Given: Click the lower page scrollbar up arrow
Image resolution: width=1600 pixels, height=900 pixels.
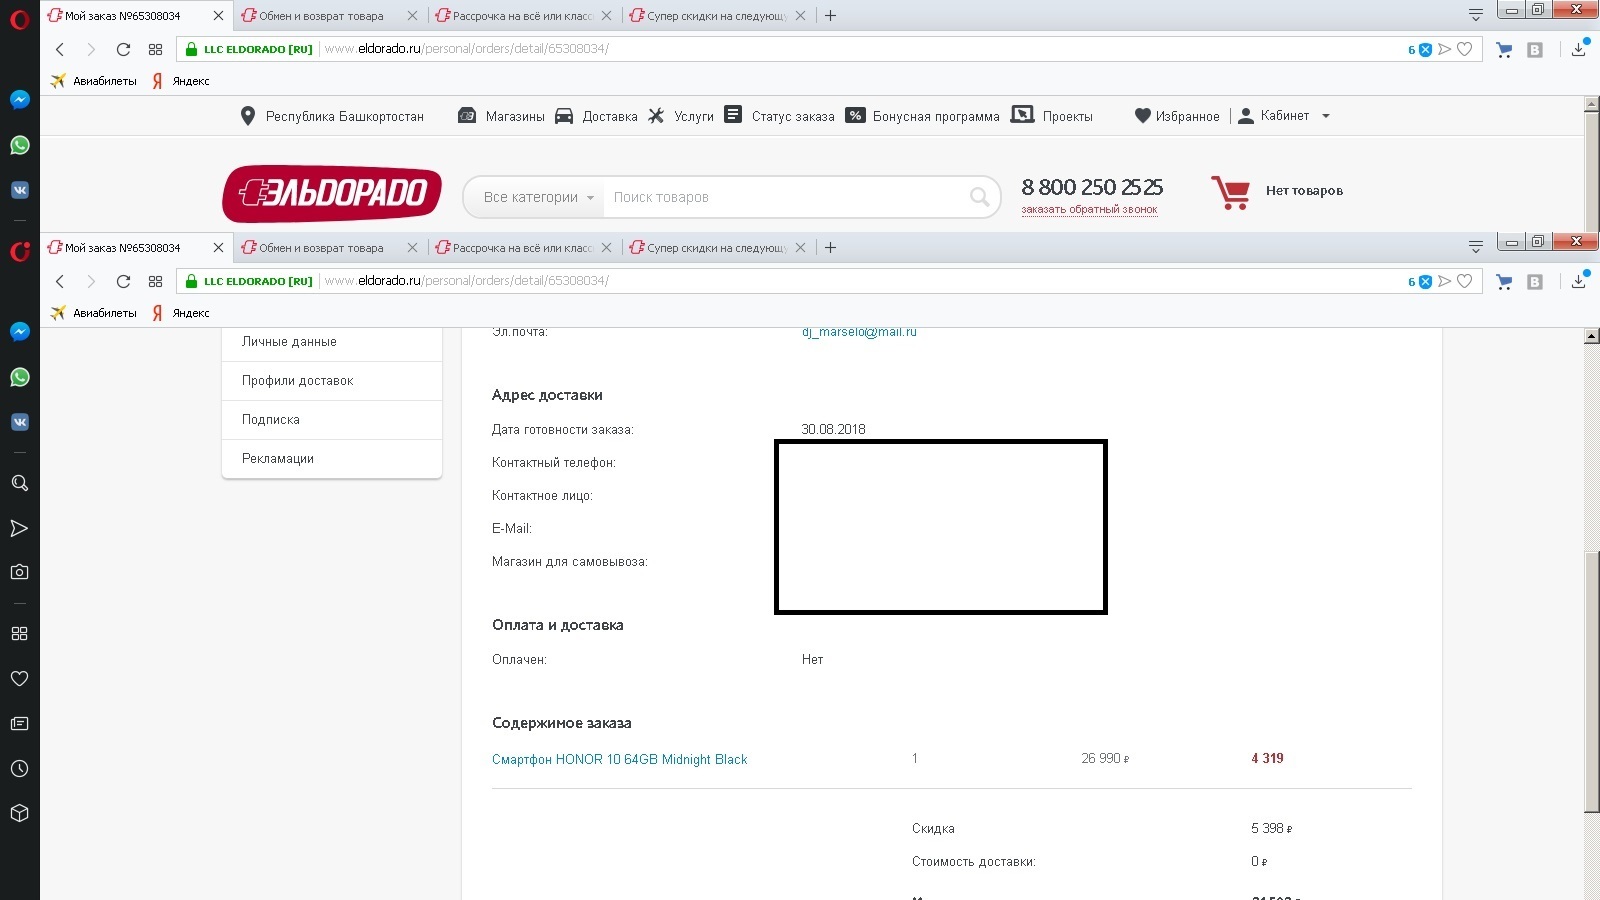Looking at the screenshot, I should [x=1591, y=337].
